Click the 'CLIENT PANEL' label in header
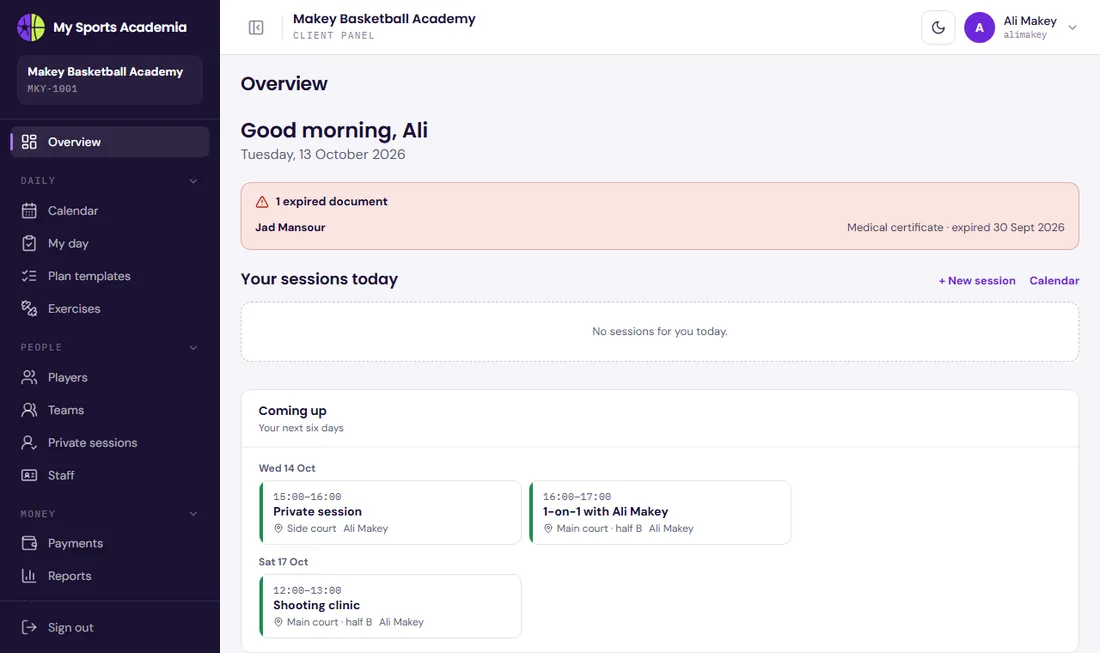 [334, 36]
